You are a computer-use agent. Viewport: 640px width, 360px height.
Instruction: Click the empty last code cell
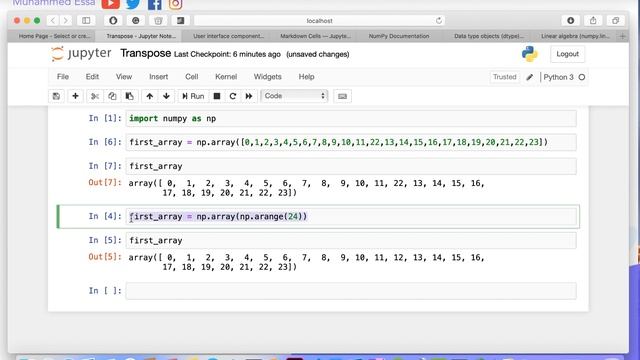[x=351, y=291]
